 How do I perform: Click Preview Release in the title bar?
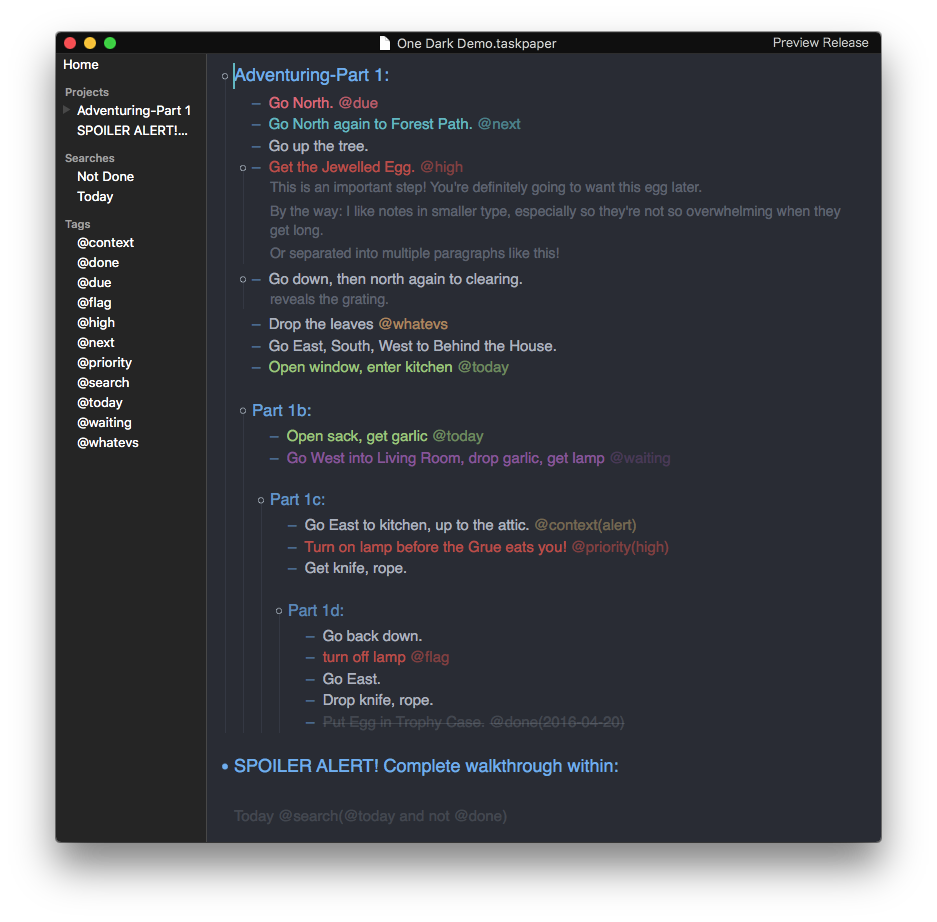click(x=820, y=43)
